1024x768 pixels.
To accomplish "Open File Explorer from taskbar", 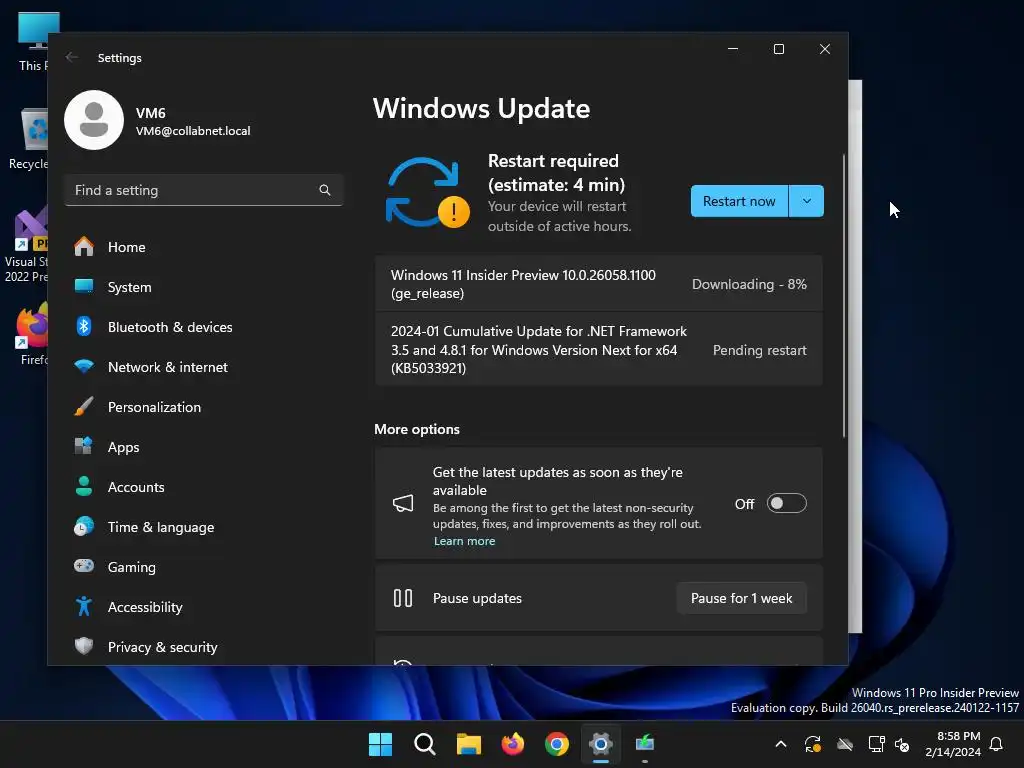I will [x=469, y=744].
